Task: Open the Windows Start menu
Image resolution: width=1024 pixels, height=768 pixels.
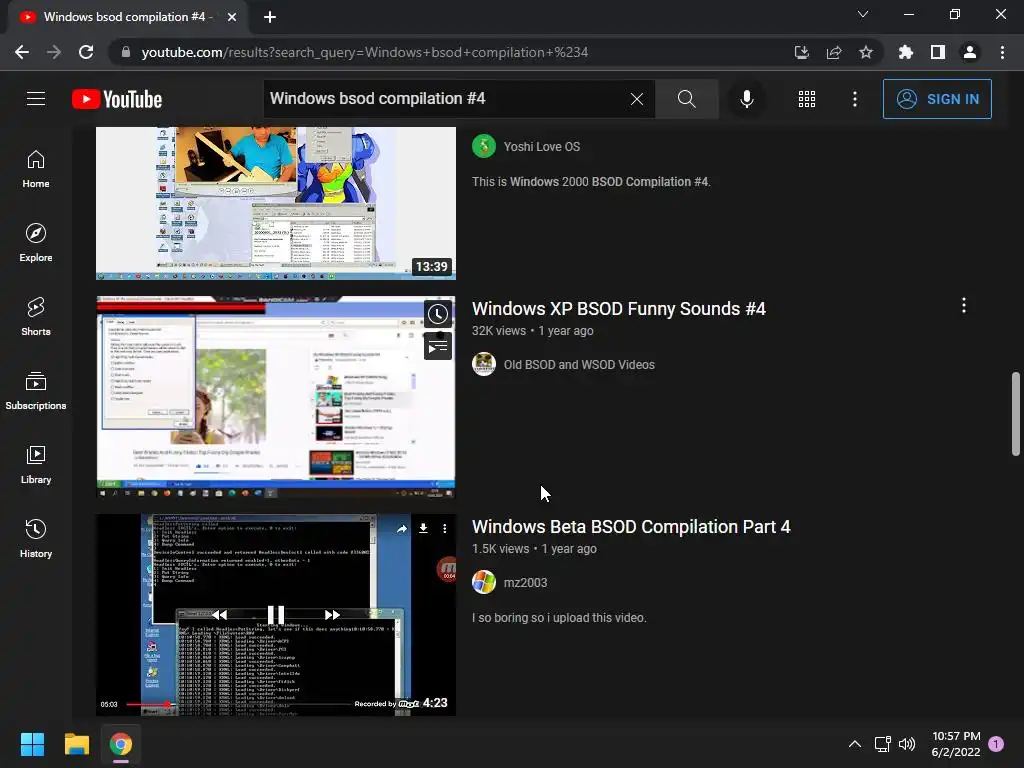Action: [x=32, y=744]
